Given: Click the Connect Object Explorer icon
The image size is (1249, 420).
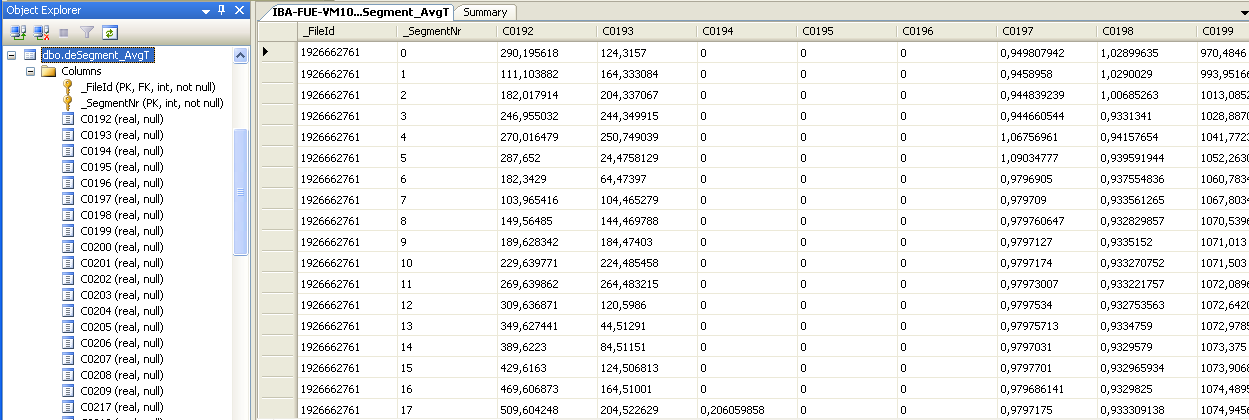Looking at the screenshot, I should (18, 32).
